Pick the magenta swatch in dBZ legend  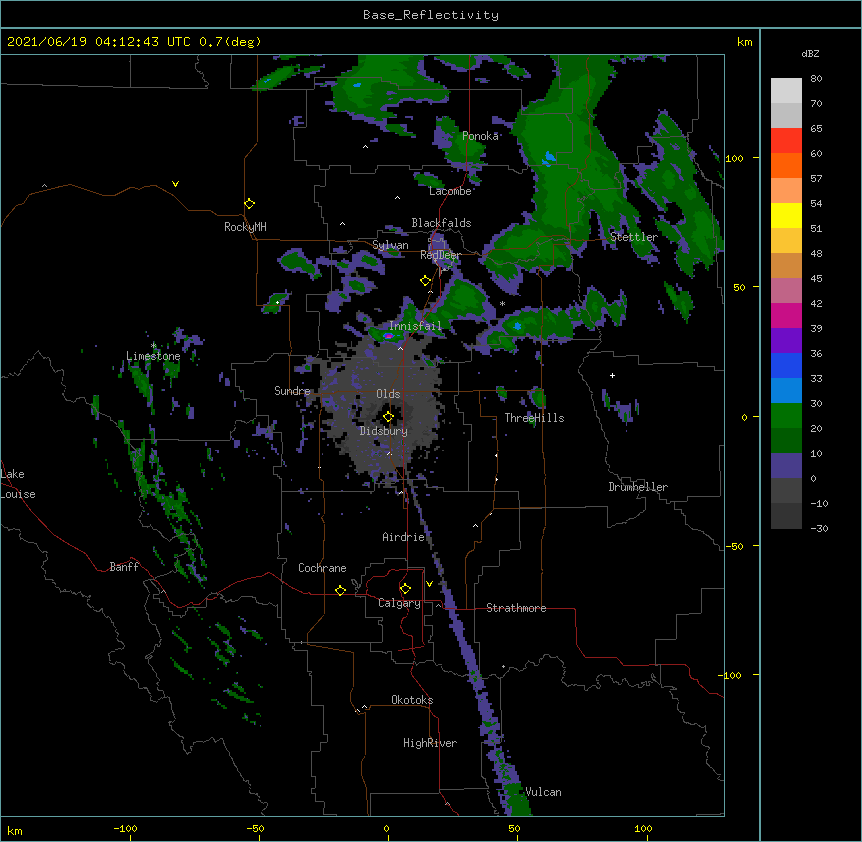[x=786, y=315]
